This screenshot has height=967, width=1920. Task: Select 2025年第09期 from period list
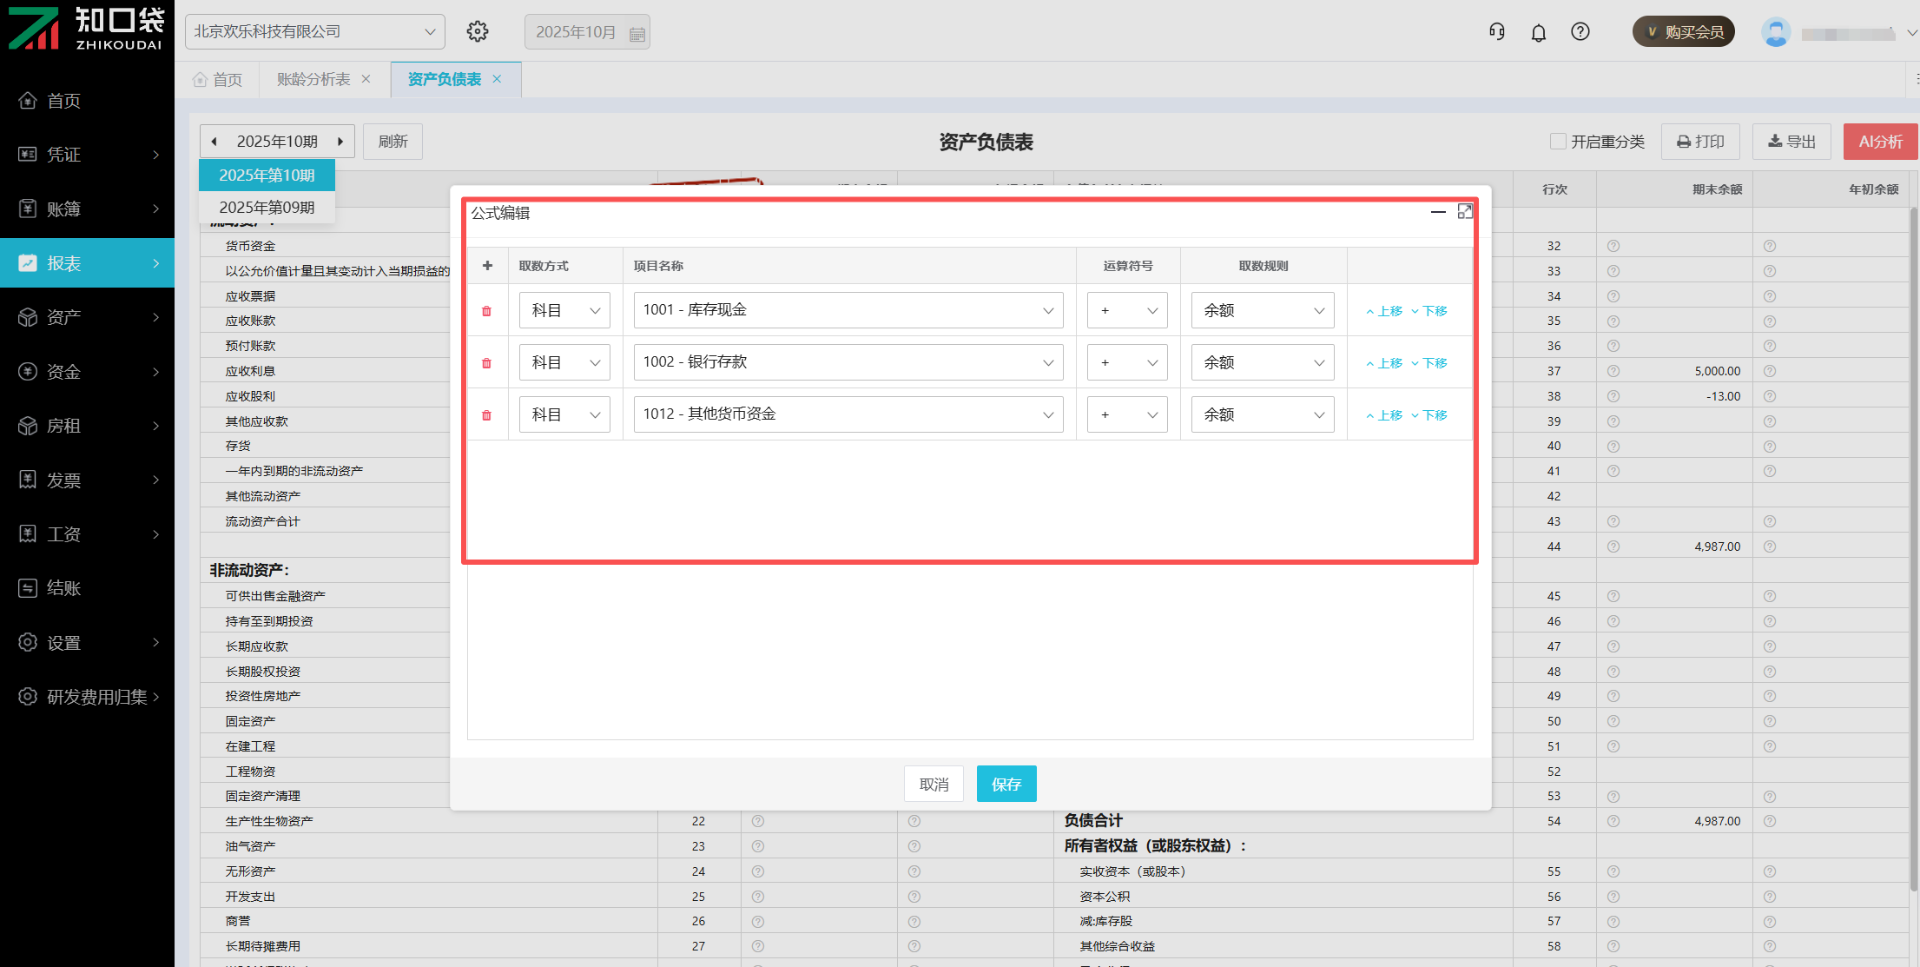(267, 208)
